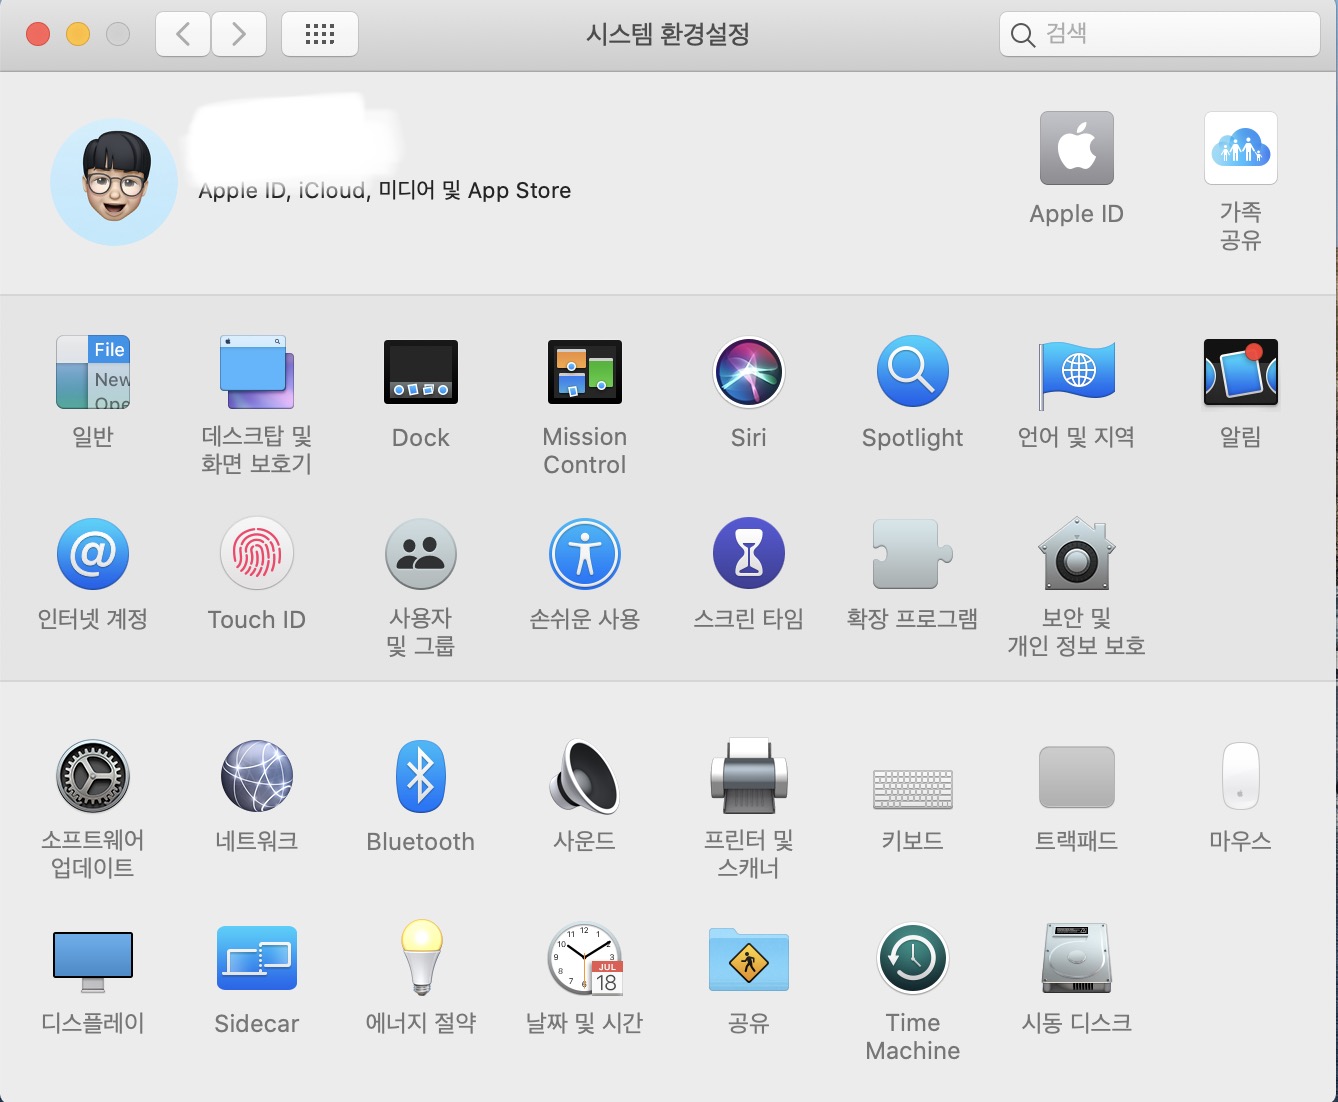Open 가족 공유 (Family Sharing)
The width and height of the screenshot is (1338, 1102).
coord(1241,148)
